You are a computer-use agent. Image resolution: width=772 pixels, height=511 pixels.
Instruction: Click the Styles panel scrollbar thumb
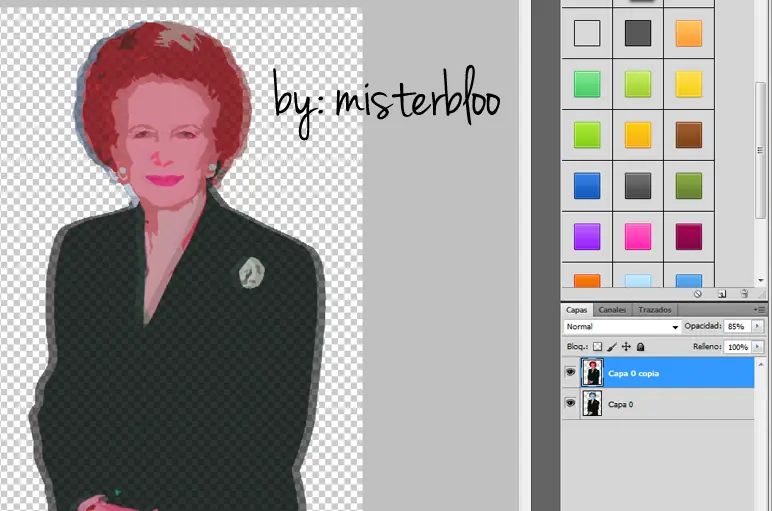(x=760, y=150)
